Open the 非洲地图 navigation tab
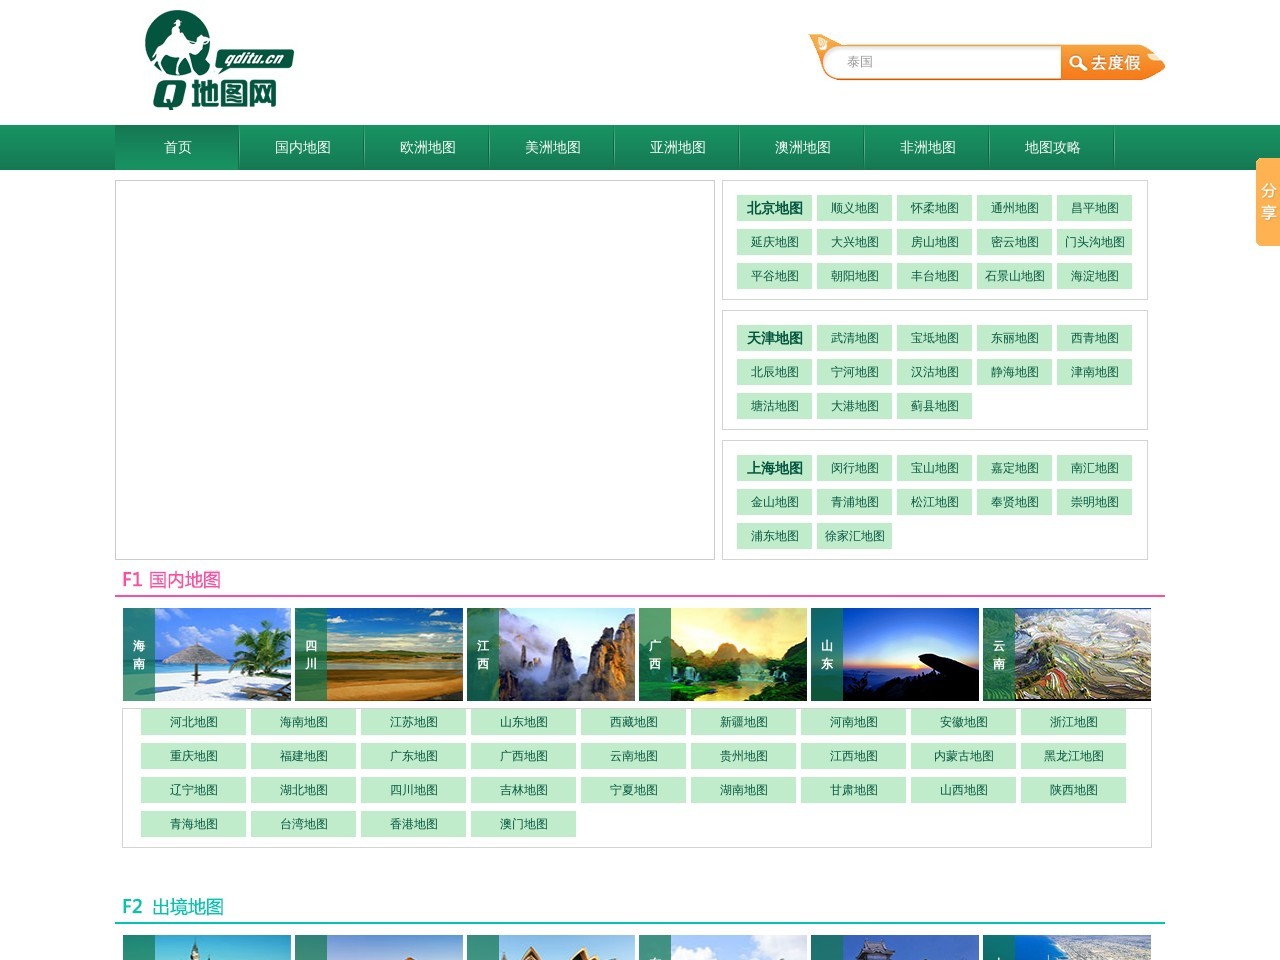 pyautogui.click(x=927, y=147)
